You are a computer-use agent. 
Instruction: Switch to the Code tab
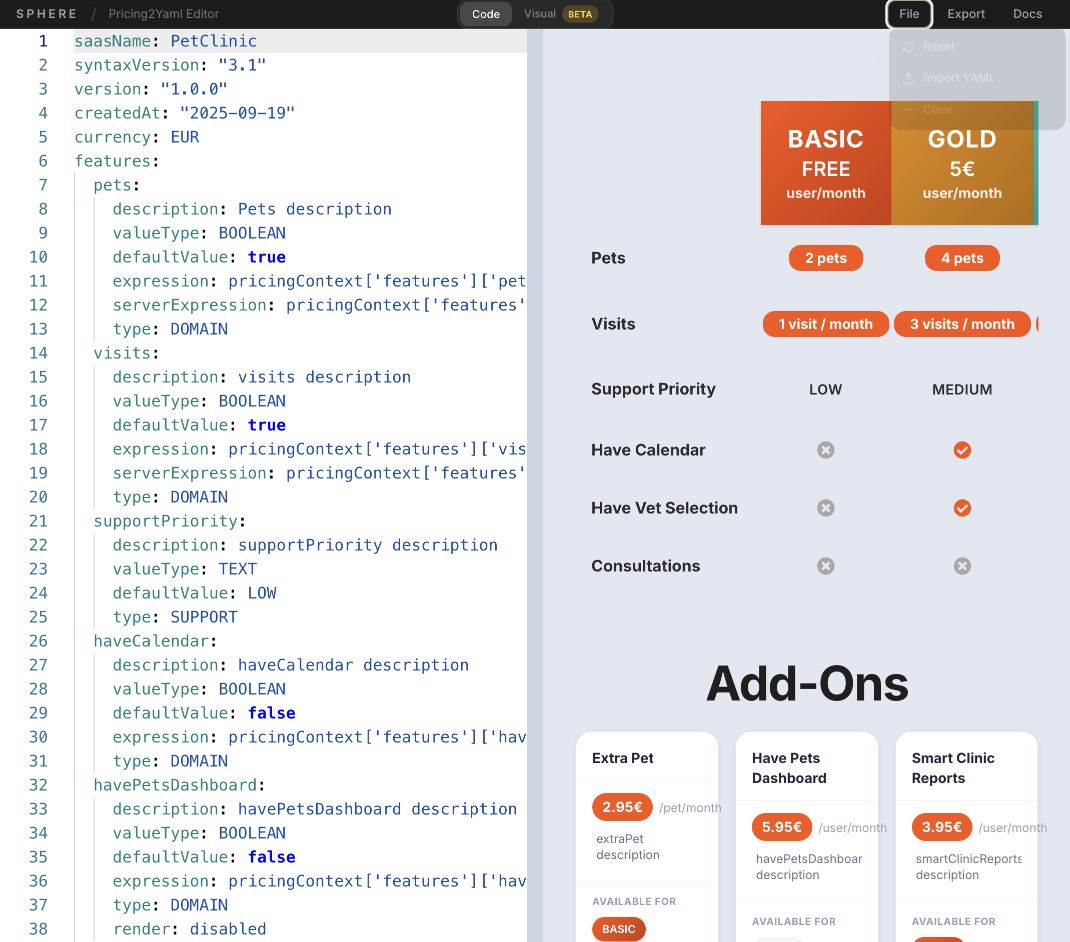click(x=486, y=14)
